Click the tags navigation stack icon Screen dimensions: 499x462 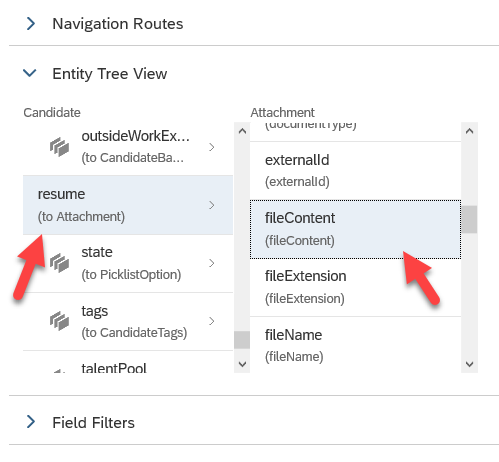pyautogui.click(x=59, y=321)
